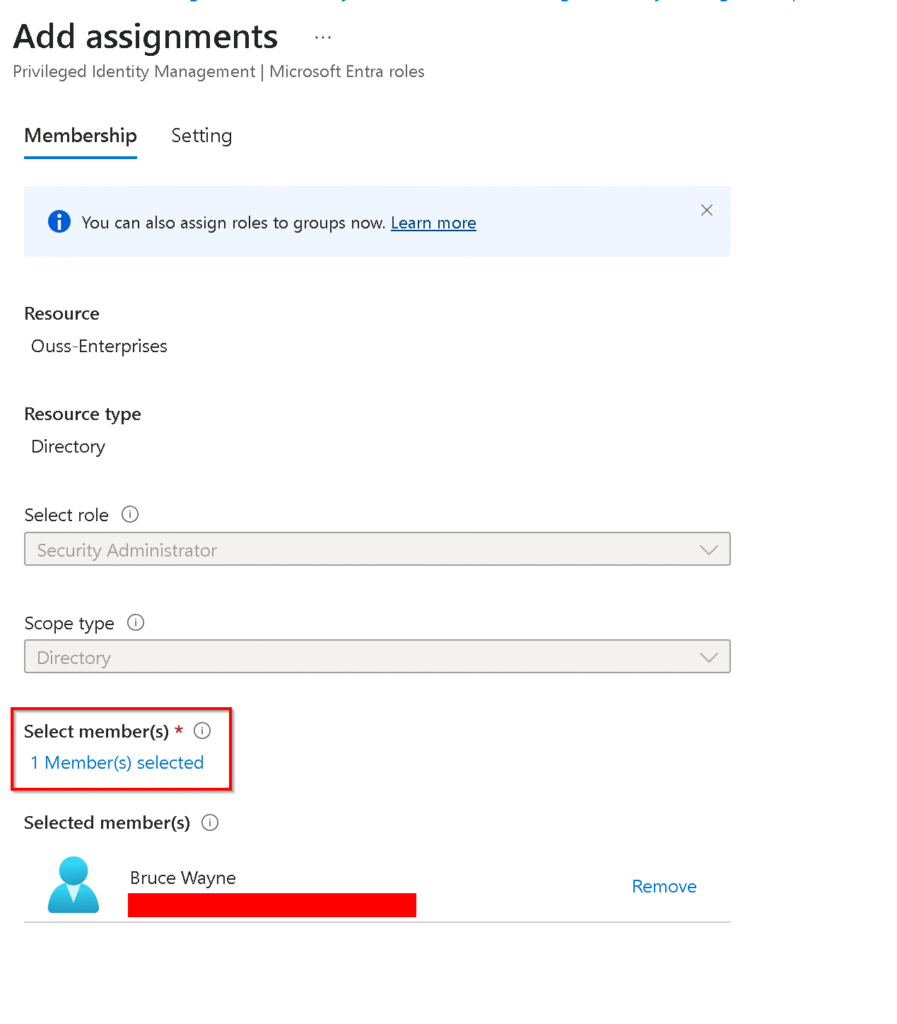Click the info icon next to Select role

(130, 514)
